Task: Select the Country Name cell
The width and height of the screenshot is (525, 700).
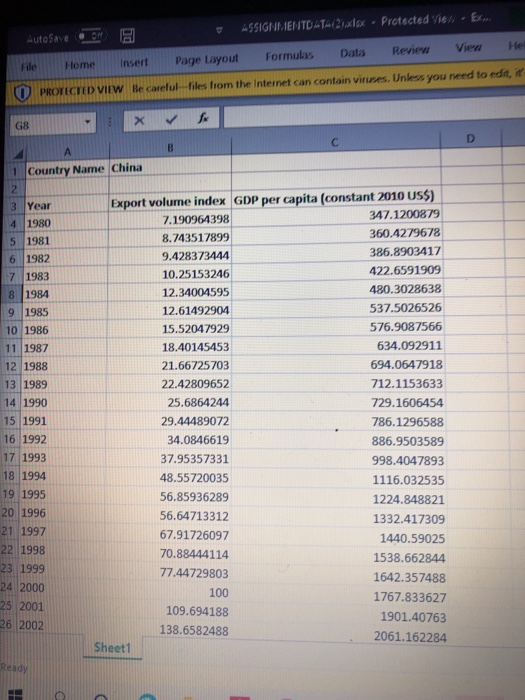Action: point(66,170)
